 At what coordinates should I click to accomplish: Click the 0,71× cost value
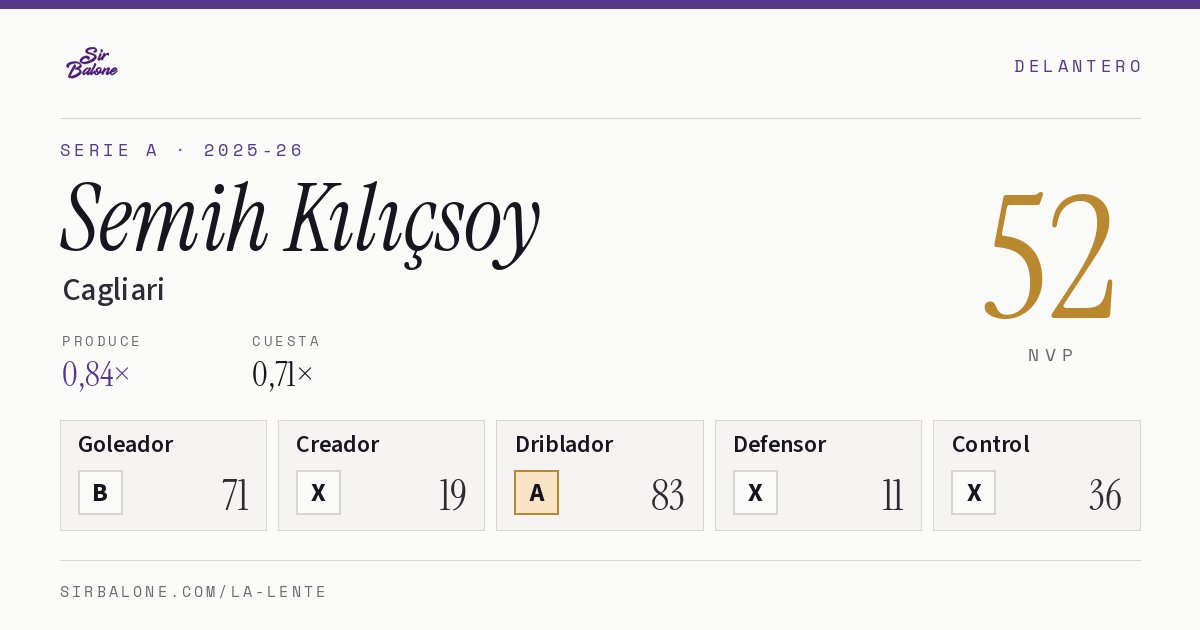click(283, 374)
